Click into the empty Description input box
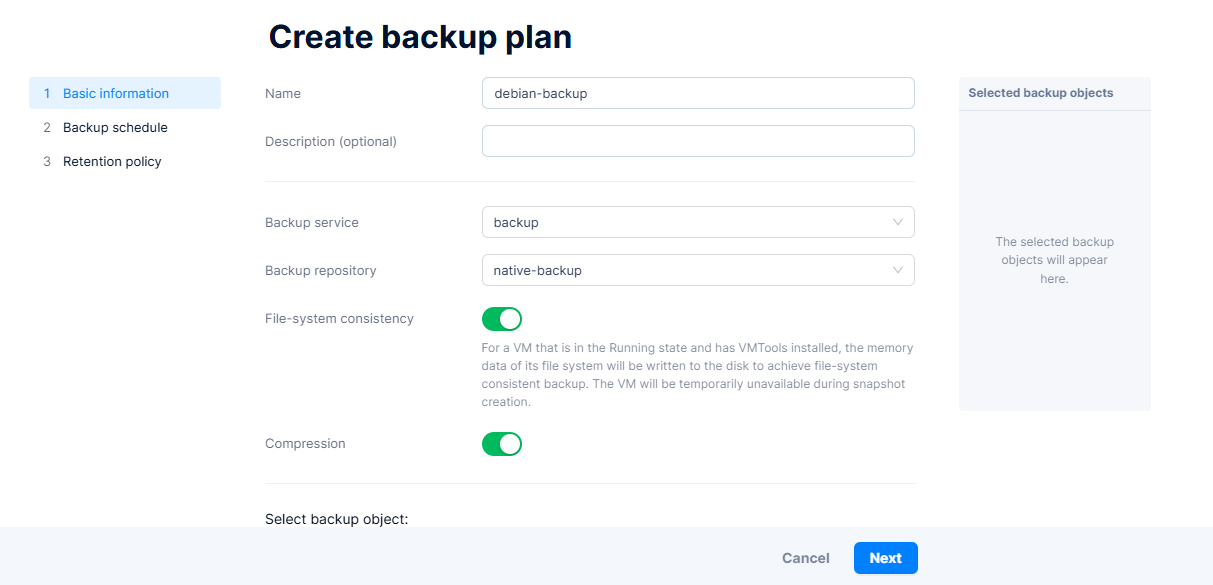1213x585 pixels. (x=697, y=141)
